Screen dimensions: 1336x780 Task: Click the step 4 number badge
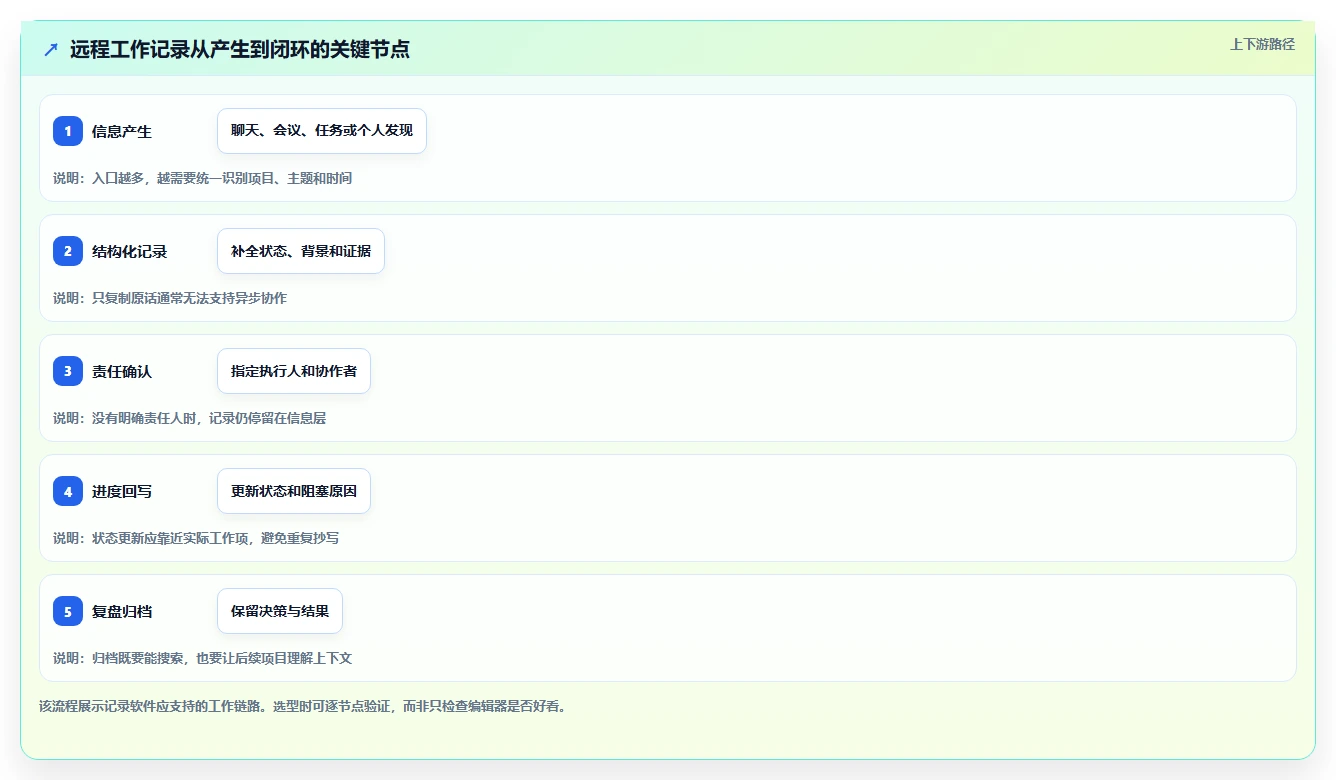68,491
